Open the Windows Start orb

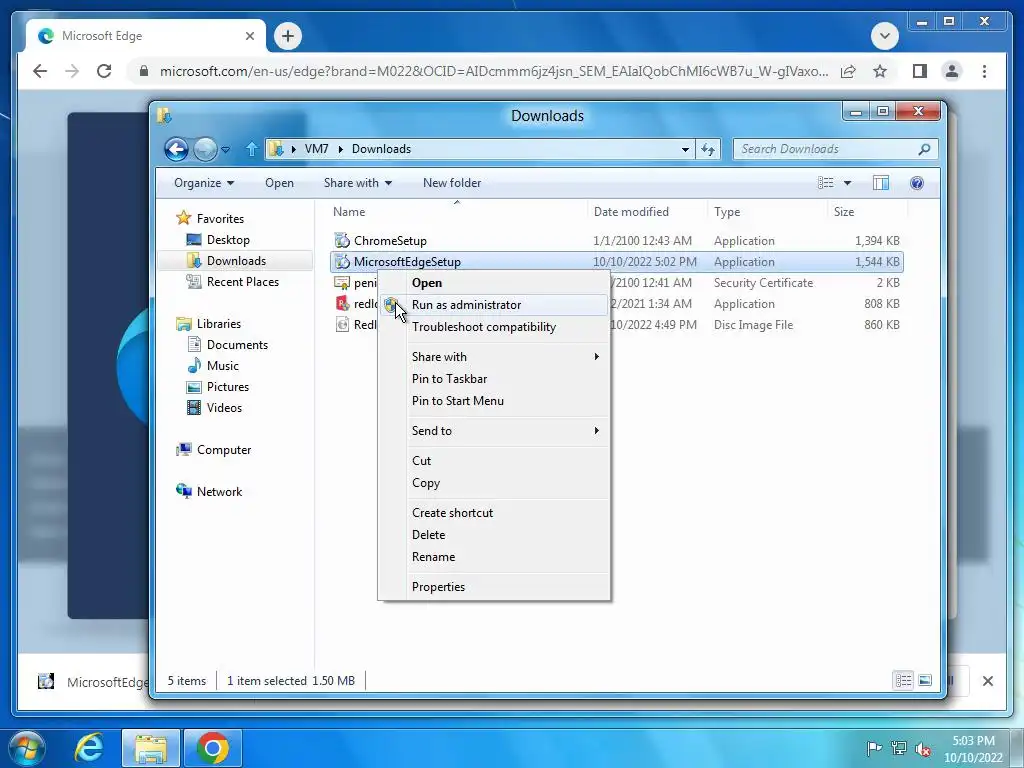(x=26, y=748)
